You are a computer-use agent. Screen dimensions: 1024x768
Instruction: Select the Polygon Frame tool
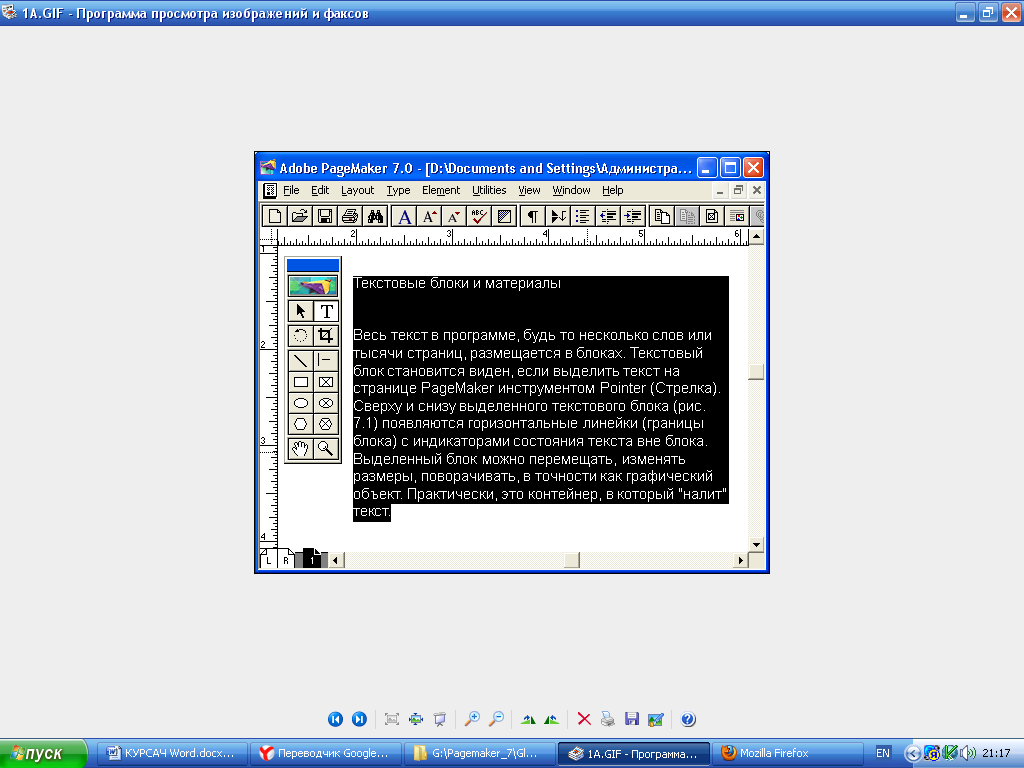326,424
